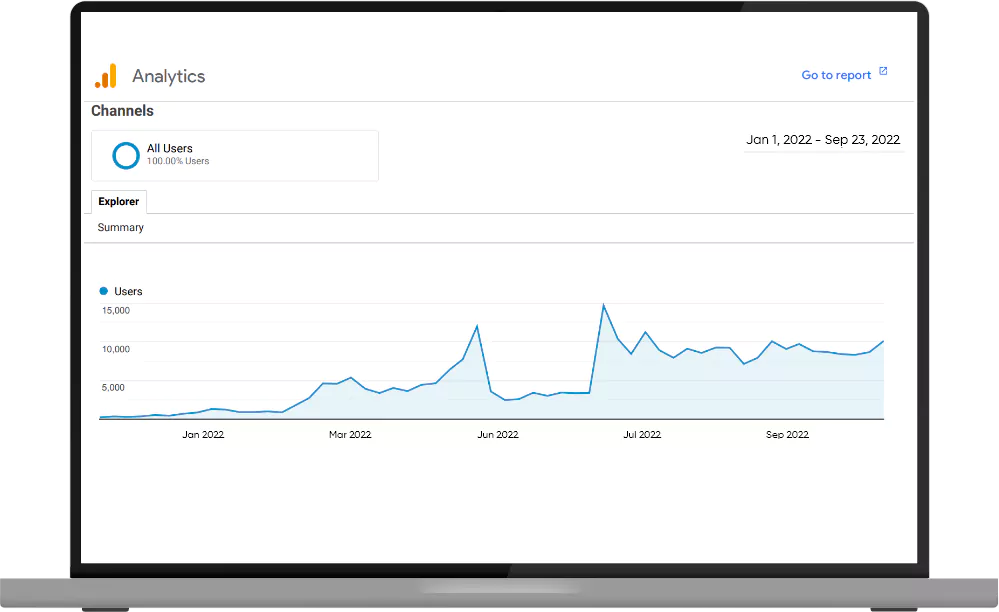
Task: Click the All Users donut segment icon
Action: pyautogui.click(x=125, y=155)
